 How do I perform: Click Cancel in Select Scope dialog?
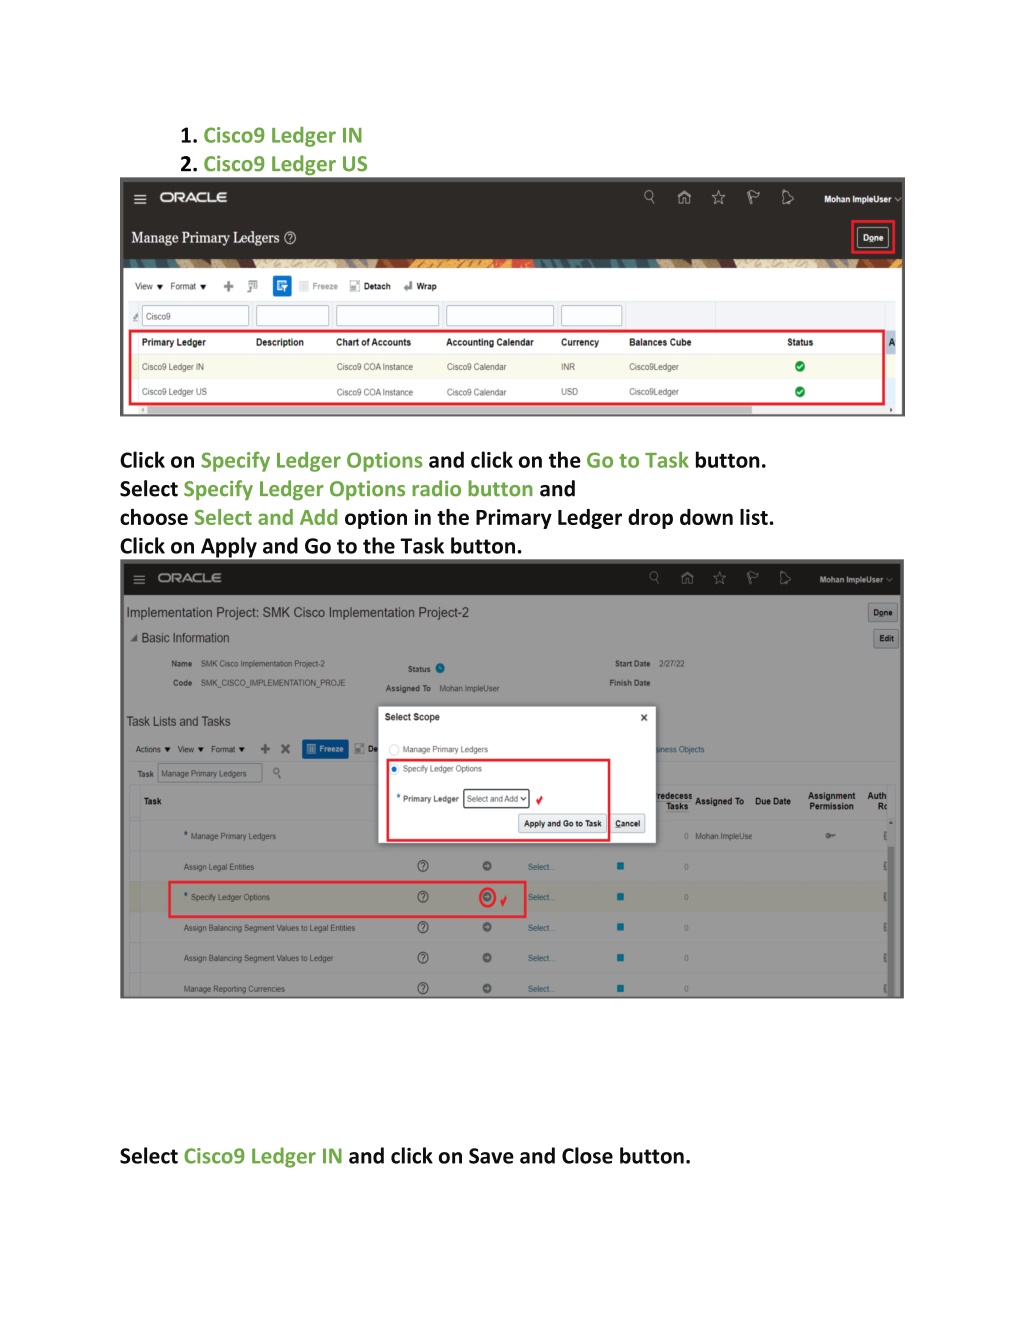coord(628,824)
